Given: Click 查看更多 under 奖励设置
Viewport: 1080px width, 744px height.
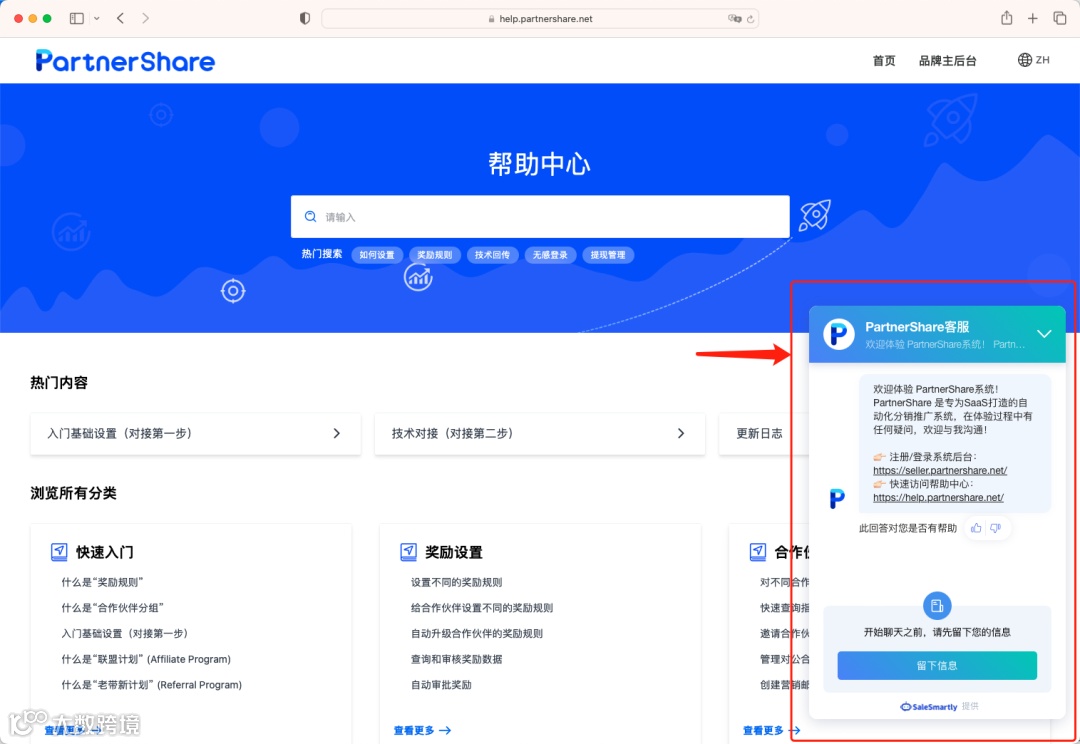Looking at the screenshot, I should (x=422, y=730).
